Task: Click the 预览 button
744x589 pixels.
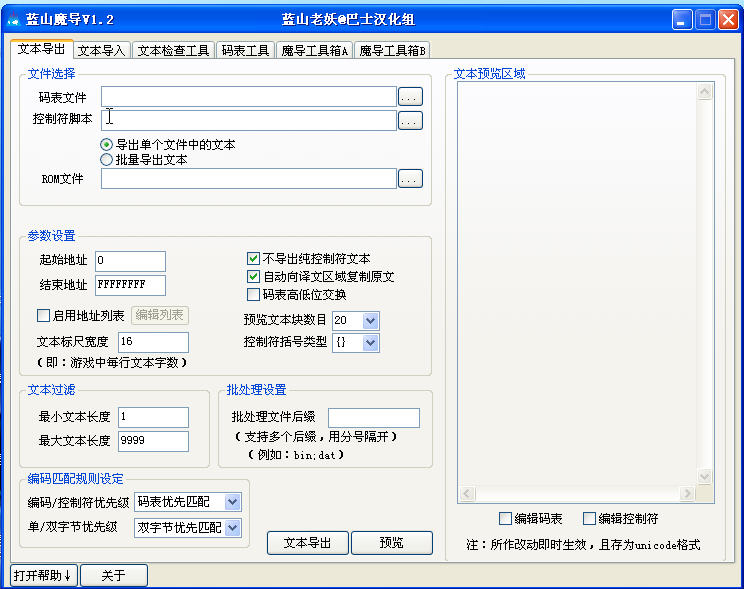Action: [x=391, y=543]
